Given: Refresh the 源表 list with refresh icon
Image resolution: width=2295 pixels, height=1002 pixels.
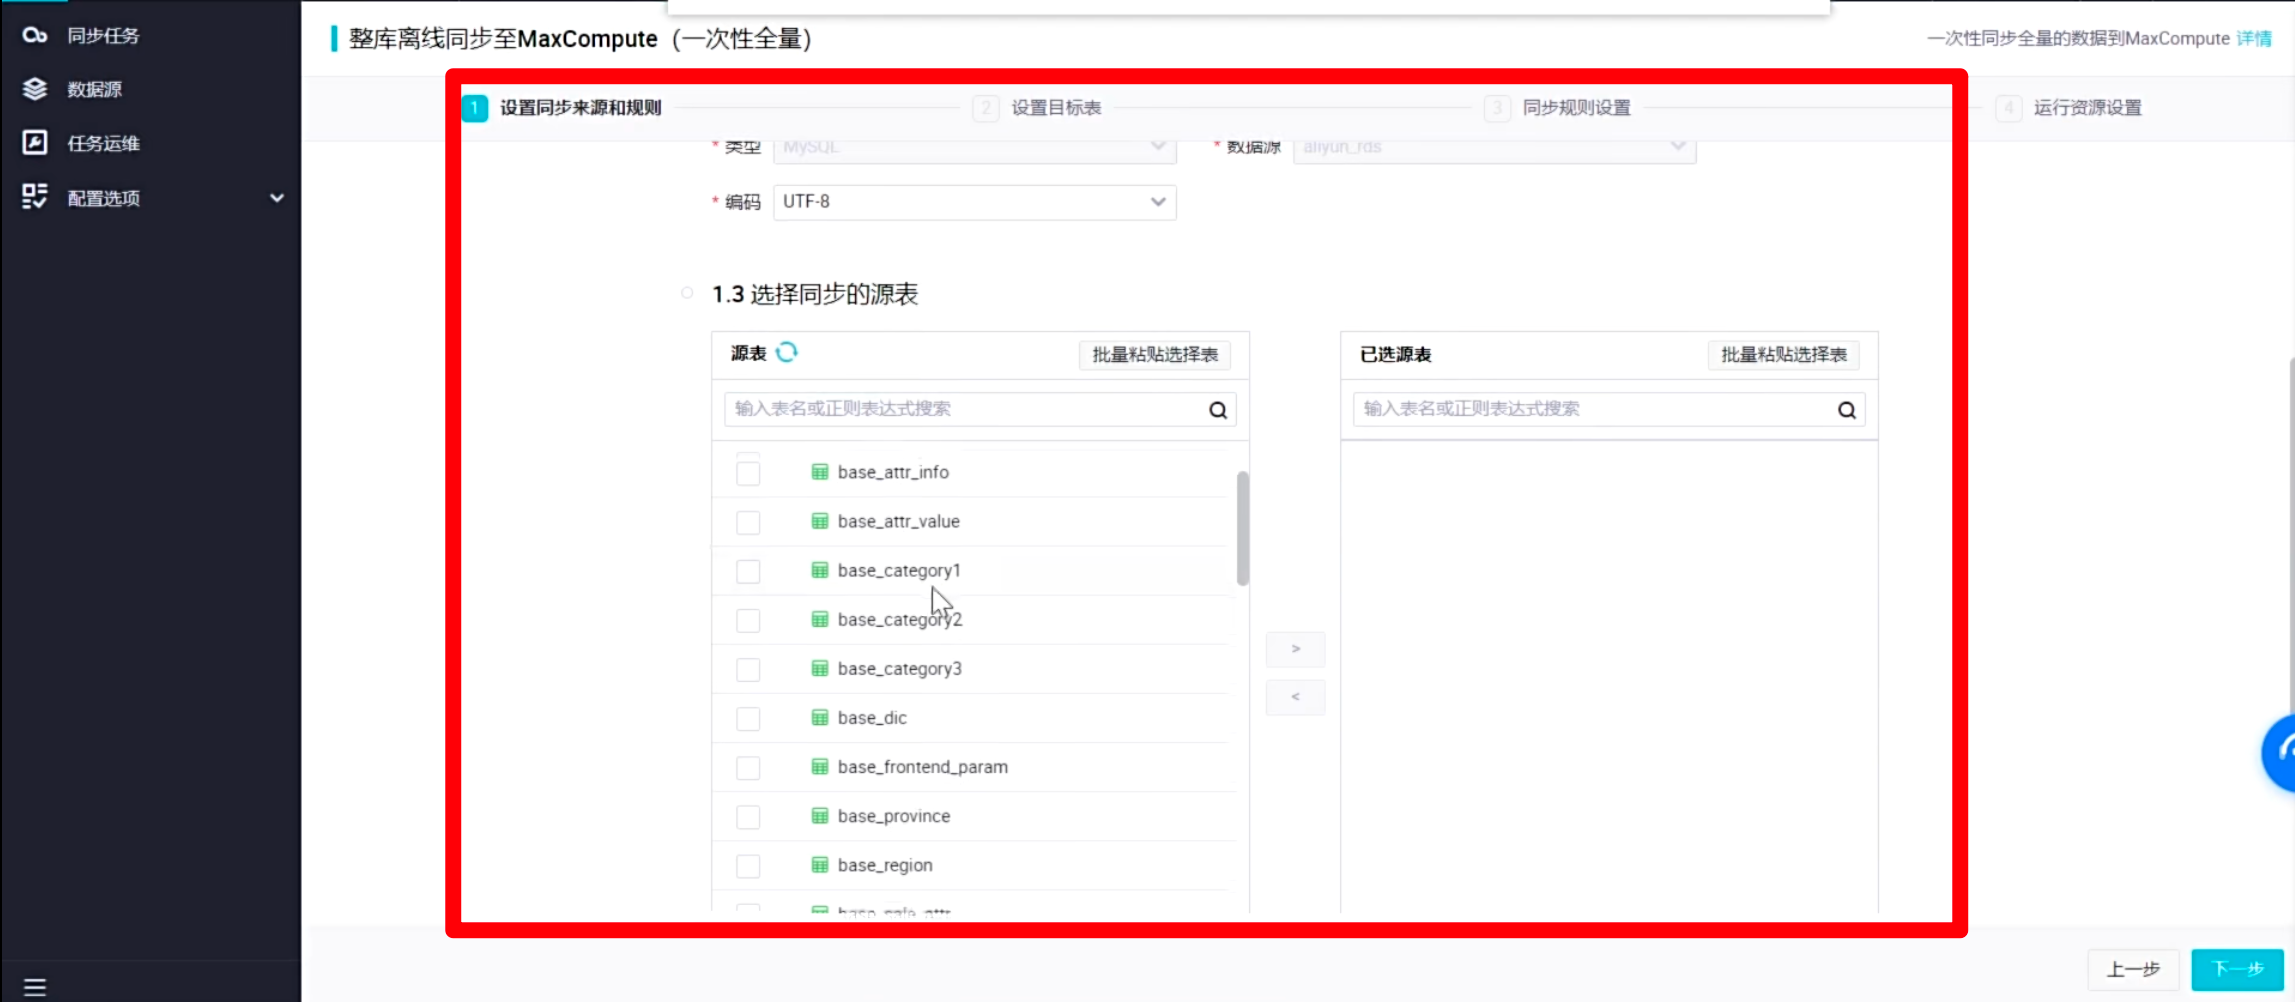Looking at the screenshot, I should (787, 352).
